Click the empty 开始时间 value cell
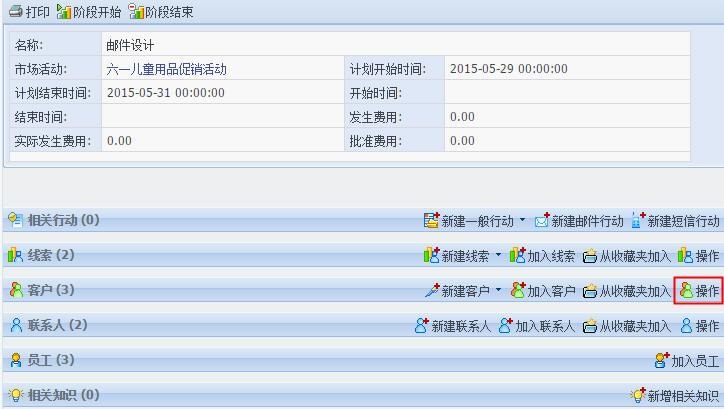The image size is (724, 409). (x=567, y=93)
